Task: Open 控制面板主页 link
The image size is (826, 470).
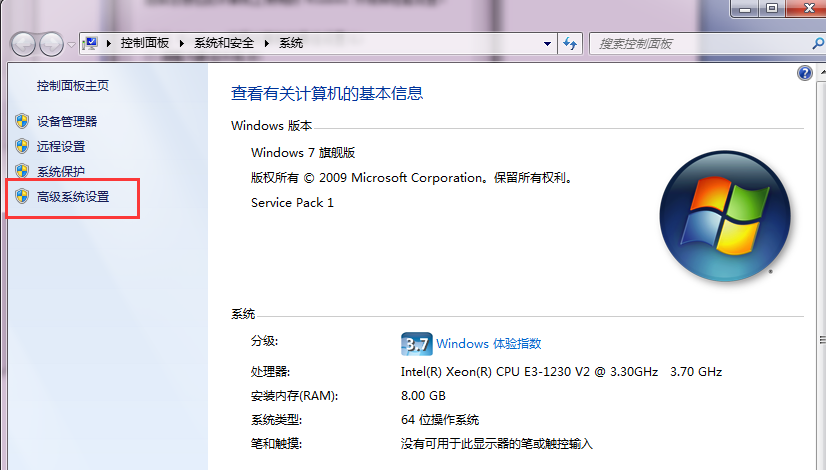Action: coord(73,85)
